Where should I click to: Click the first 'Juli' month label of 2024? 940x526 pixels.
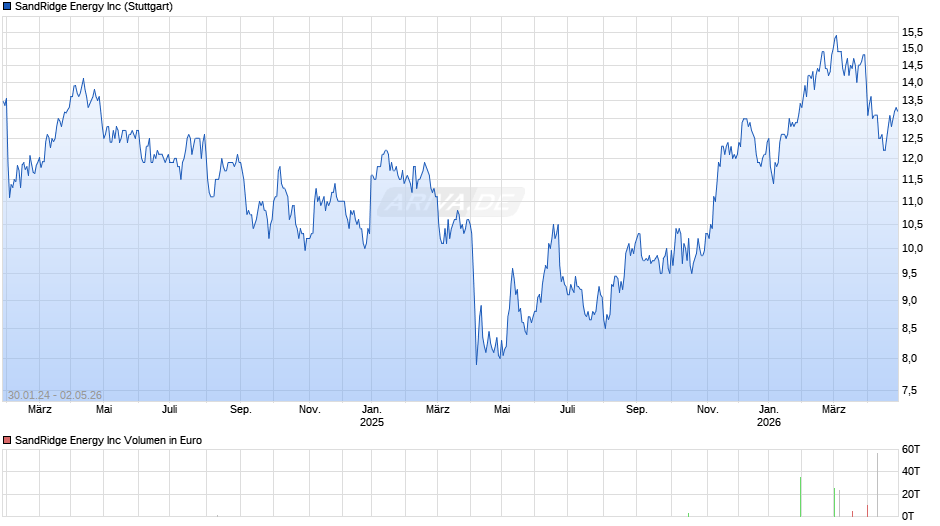tap(170, 410)
